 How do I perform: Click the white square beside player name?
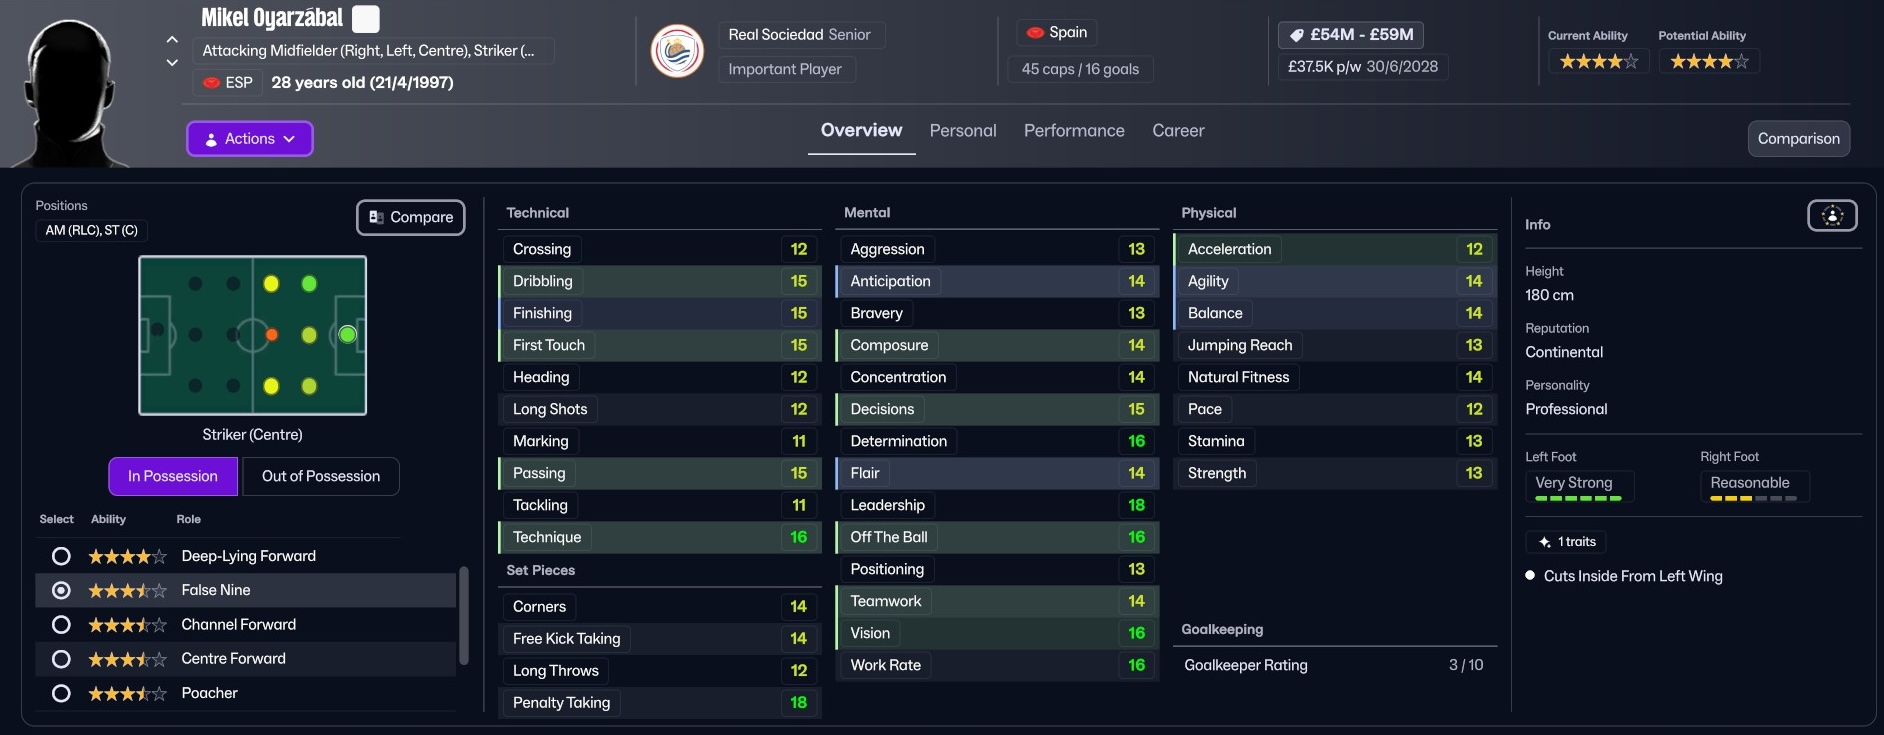point(366,19)
